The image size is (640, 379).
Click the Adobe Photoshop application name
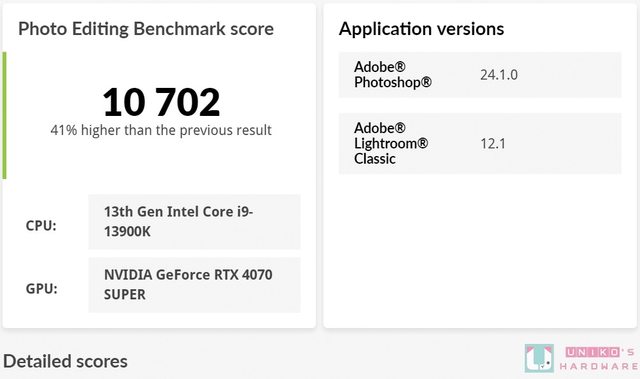(393, 75)
